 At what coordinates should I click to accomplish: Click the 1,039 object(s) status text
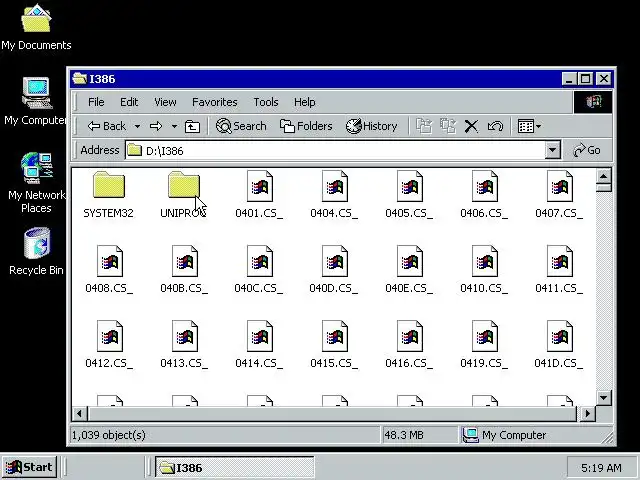click(x=109, y=435)
